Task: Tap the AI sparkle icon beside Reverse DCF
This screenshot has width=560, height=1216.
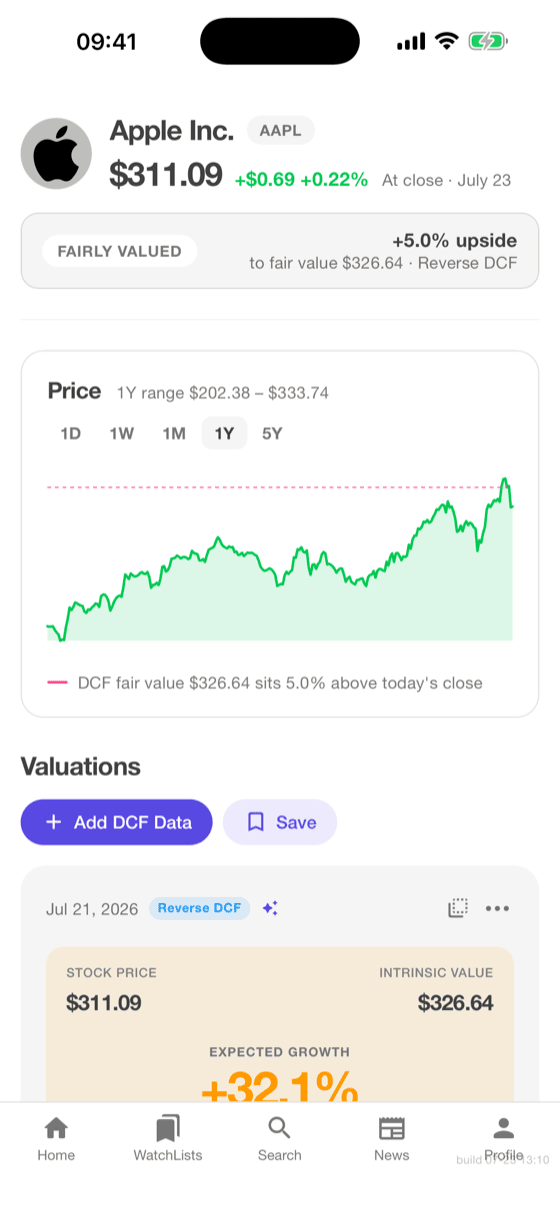Action: pyautogui.click(x=270, y=908)
